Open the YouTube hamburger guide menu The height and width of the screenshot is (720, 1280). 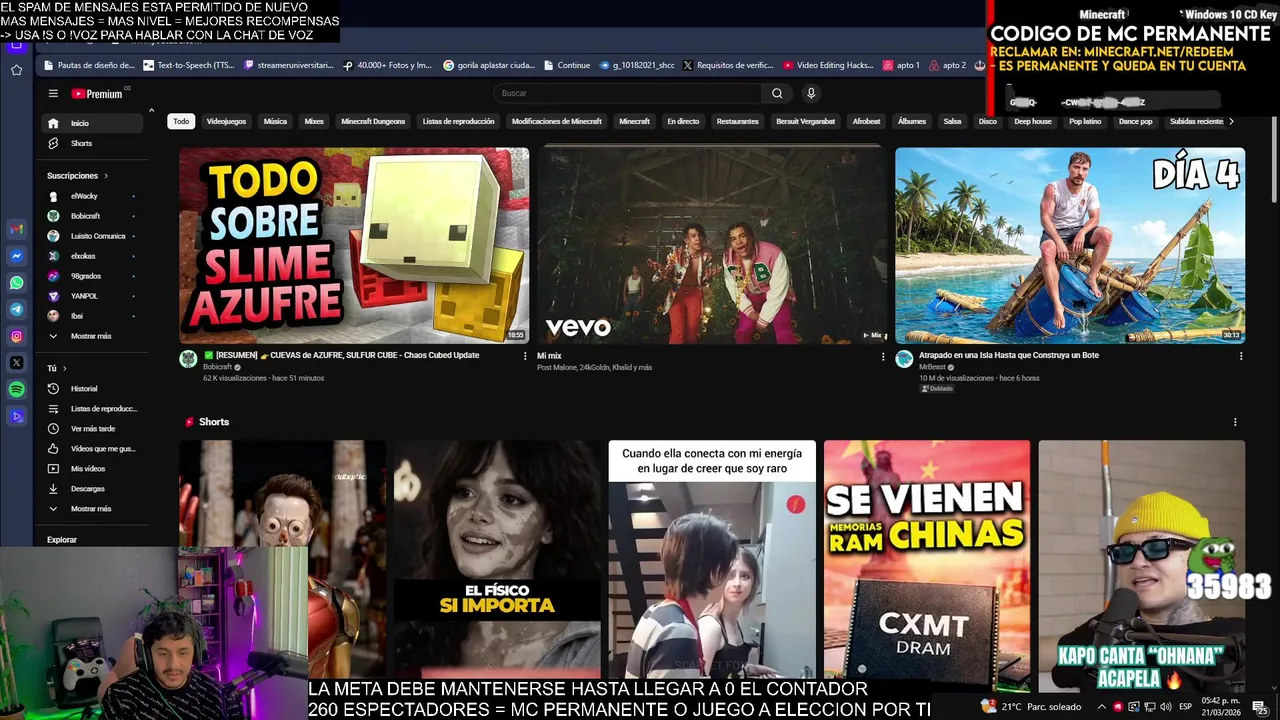(53, 93)
